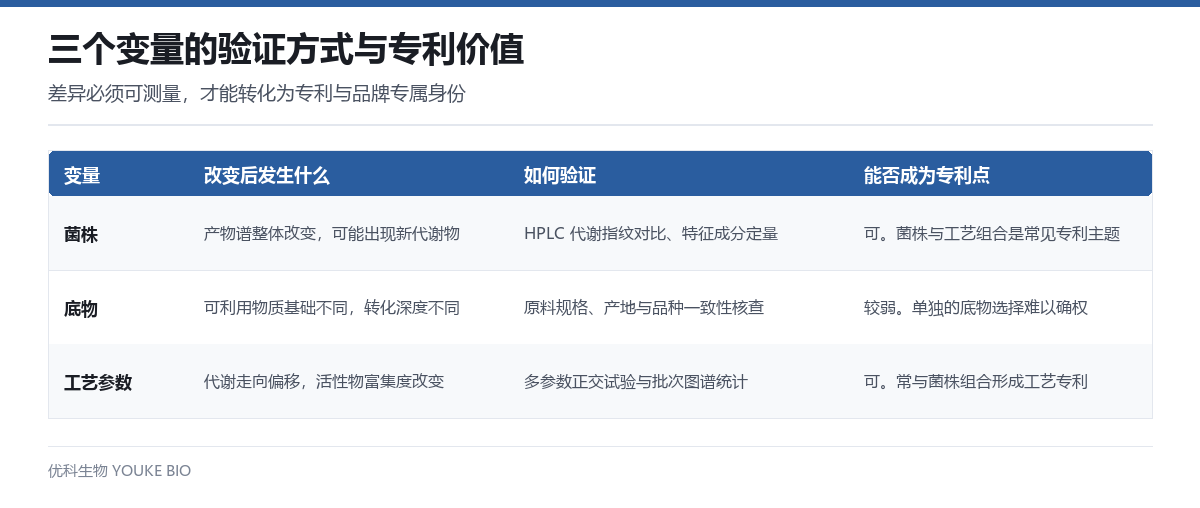Click cell 原料规格、产地与品种一致性核查
The width and height of the screenshot is (1200, 508).
(x=644, y=308)
